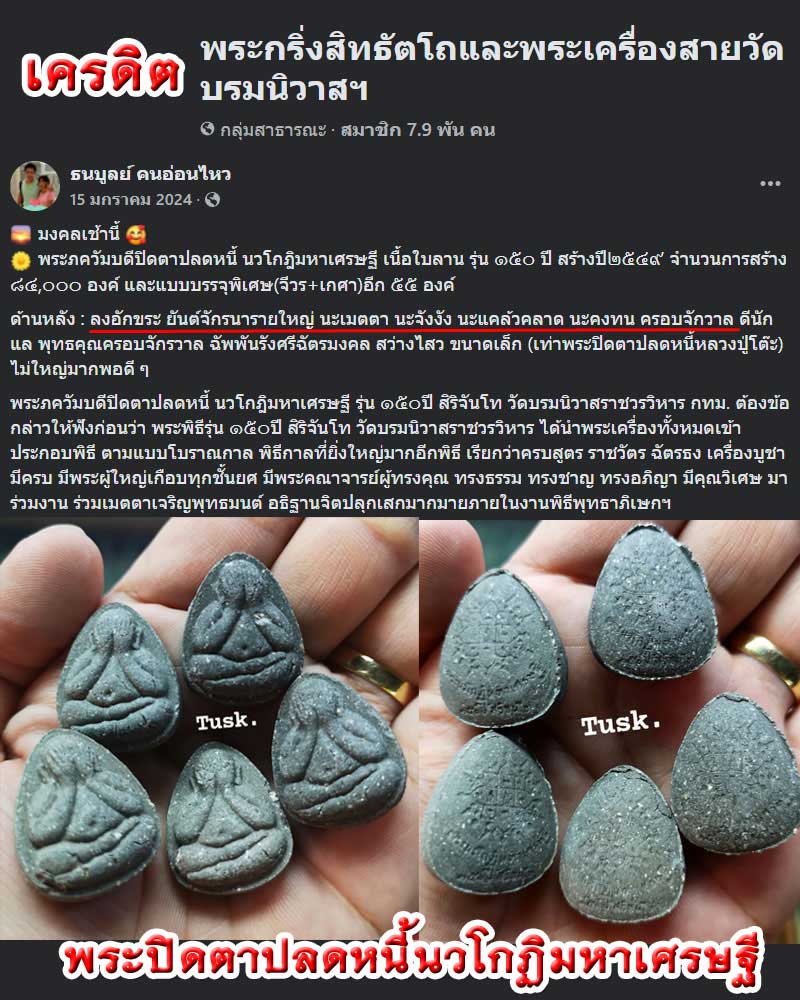Open profile of ธนบูลย์ คนอ่อนไหว

[151, 173]
